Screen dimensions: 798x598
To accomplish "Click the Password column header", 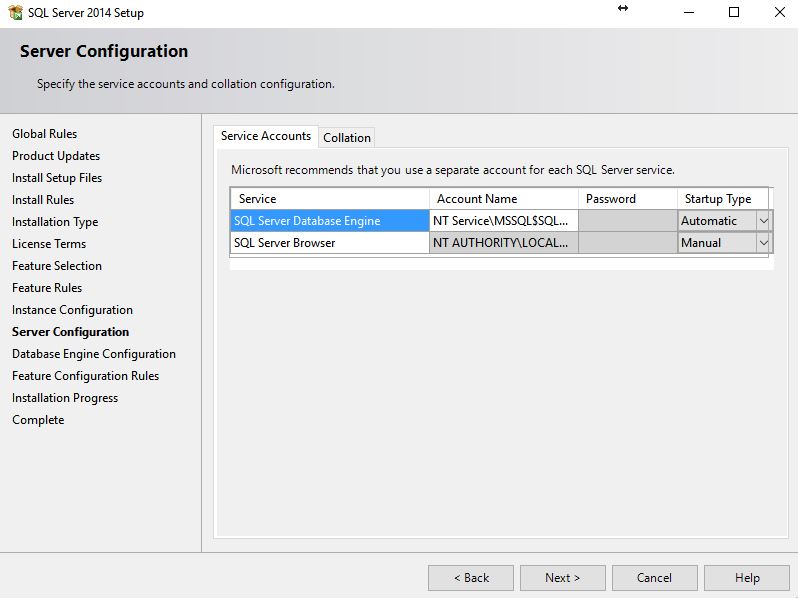I will (x=628, y=199).
